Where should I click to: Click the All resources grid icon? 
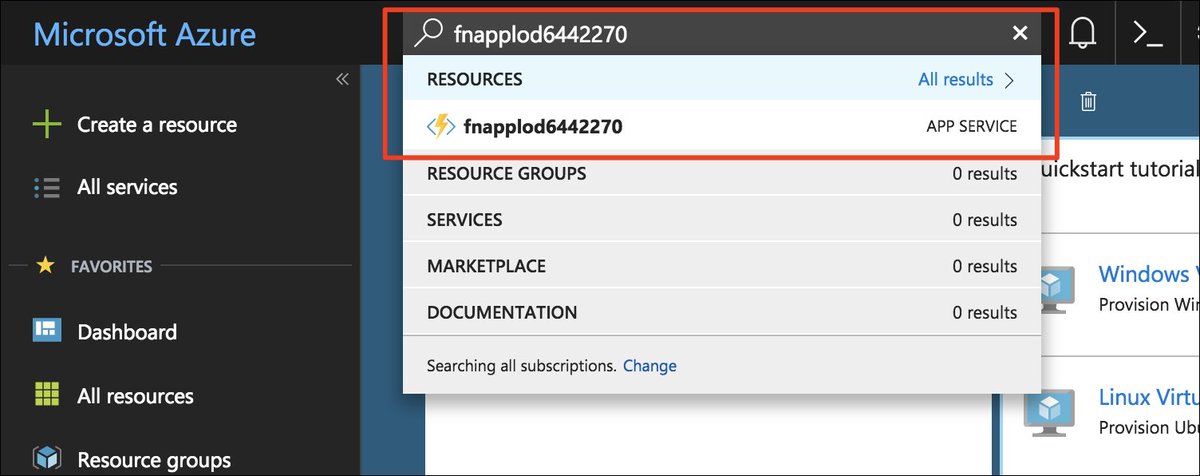47,396
